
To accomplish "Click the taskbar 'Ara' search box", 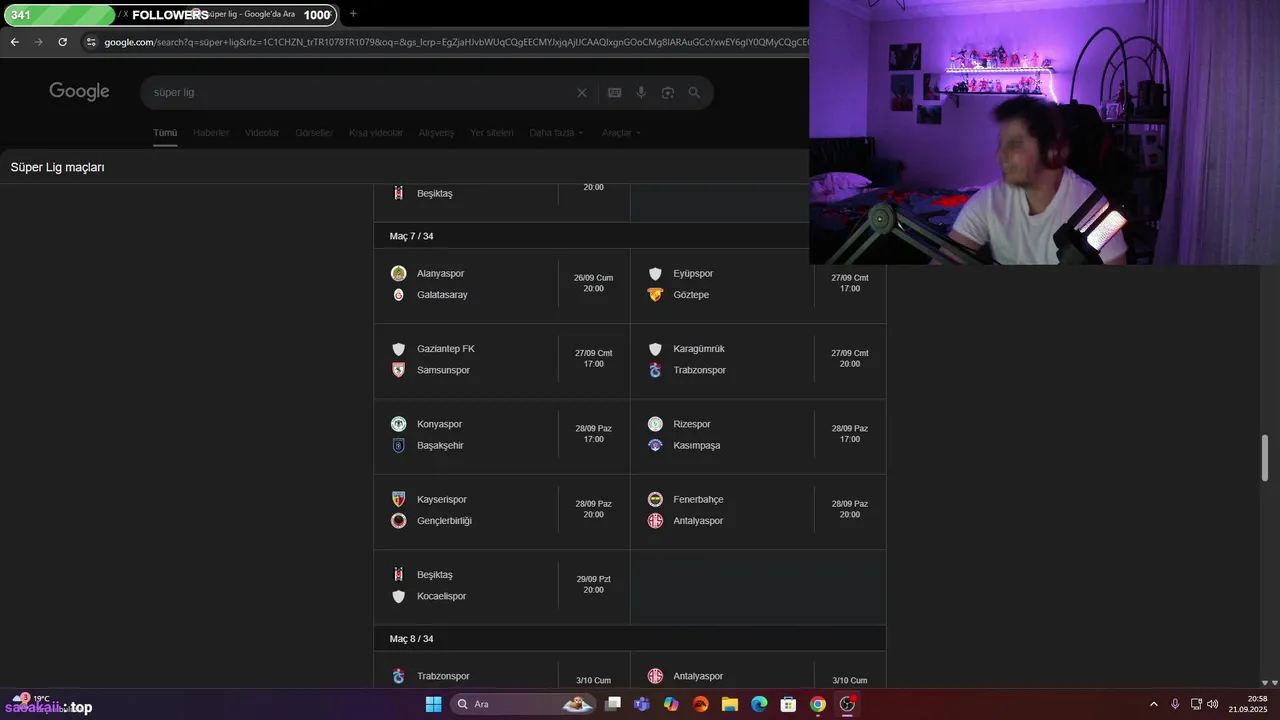I will click(523, 704).
